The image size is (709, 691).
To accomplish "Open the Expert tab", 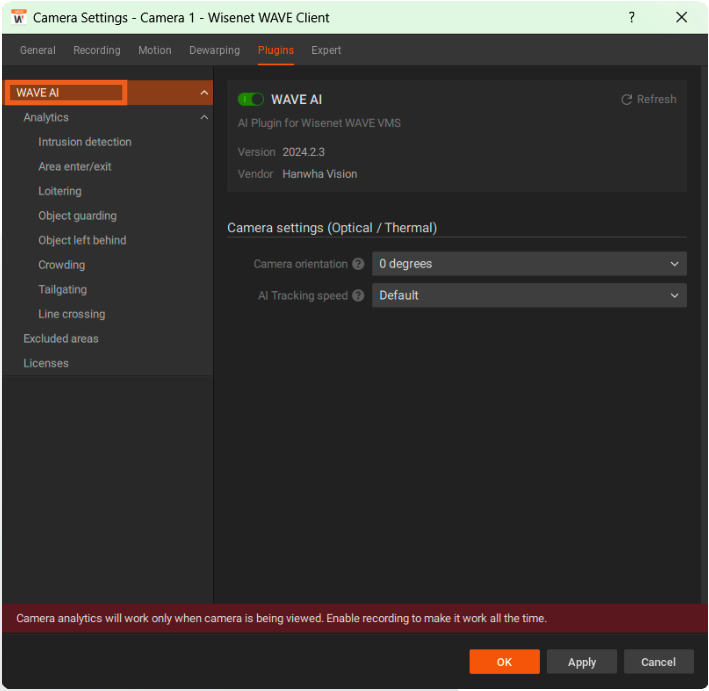I will tap(326, 50).
